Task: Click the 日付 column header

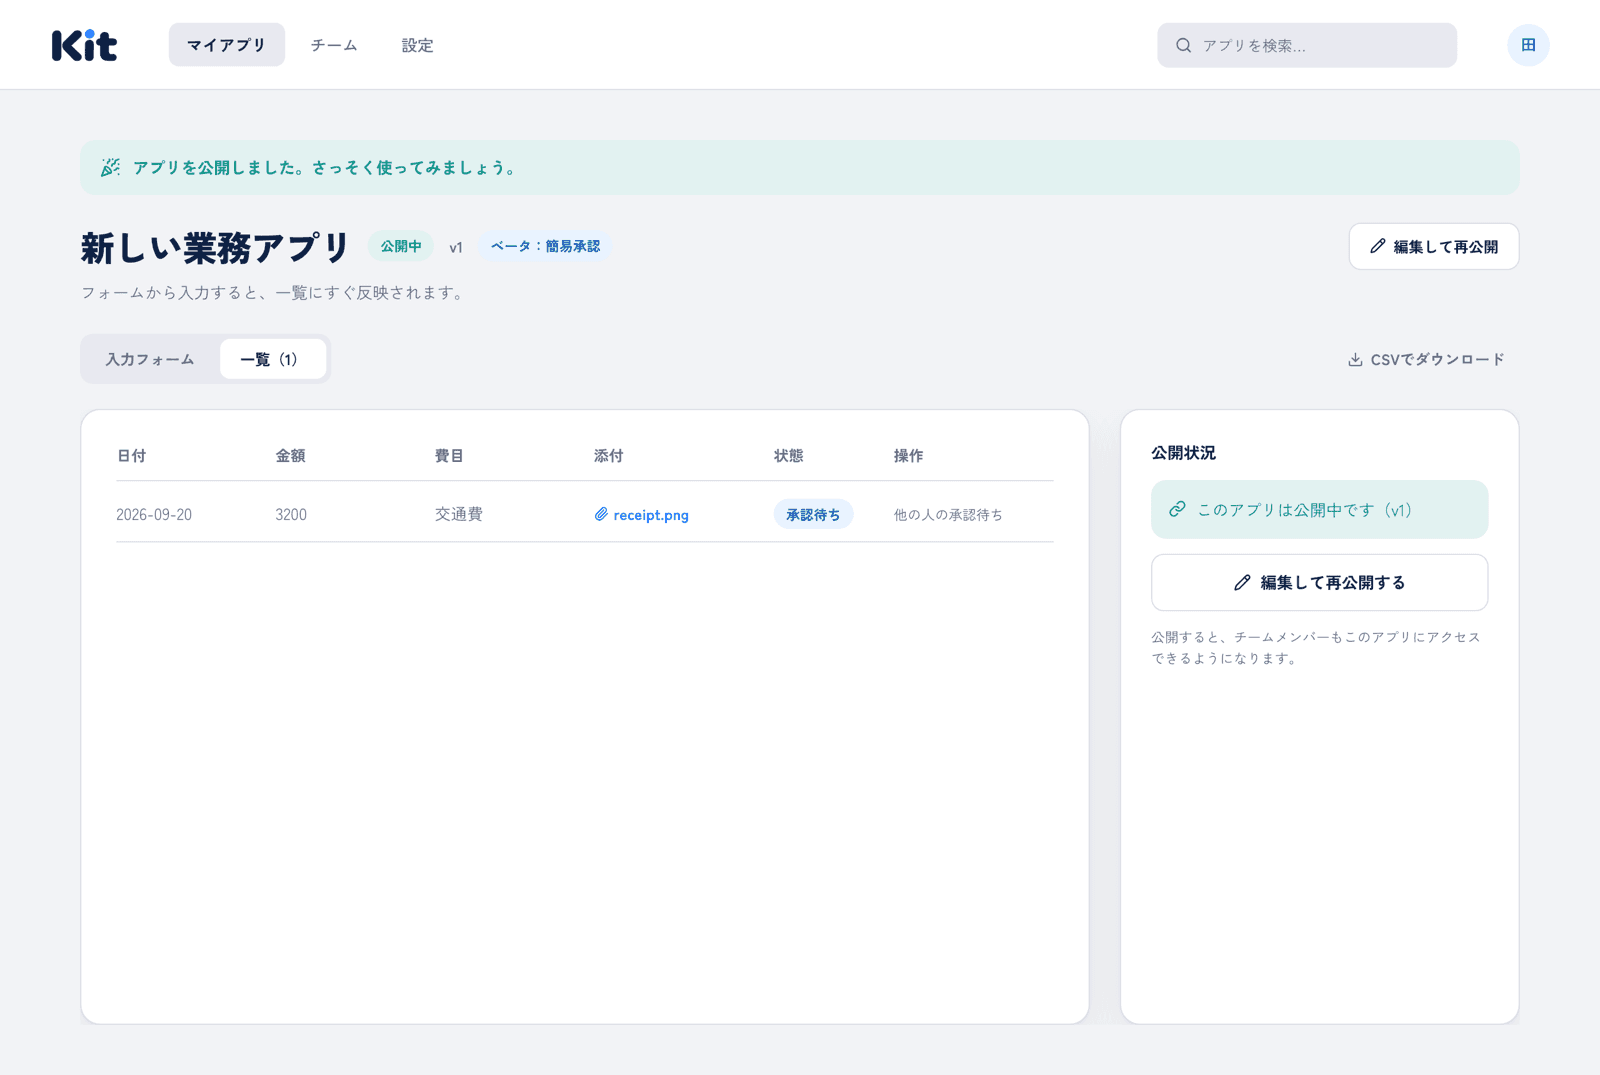Action: [131, 455]
